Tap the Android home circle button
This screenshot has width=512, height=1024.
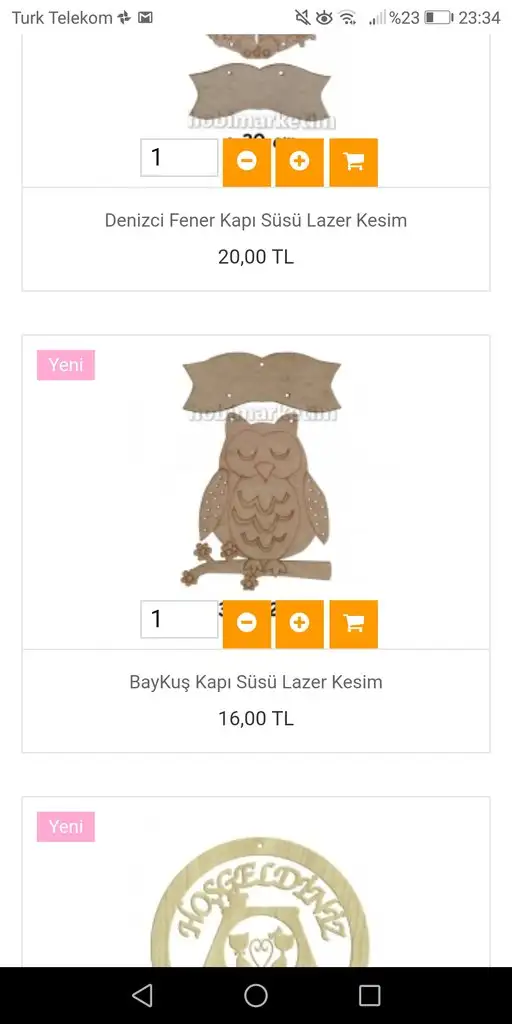(x=256, y=995)
